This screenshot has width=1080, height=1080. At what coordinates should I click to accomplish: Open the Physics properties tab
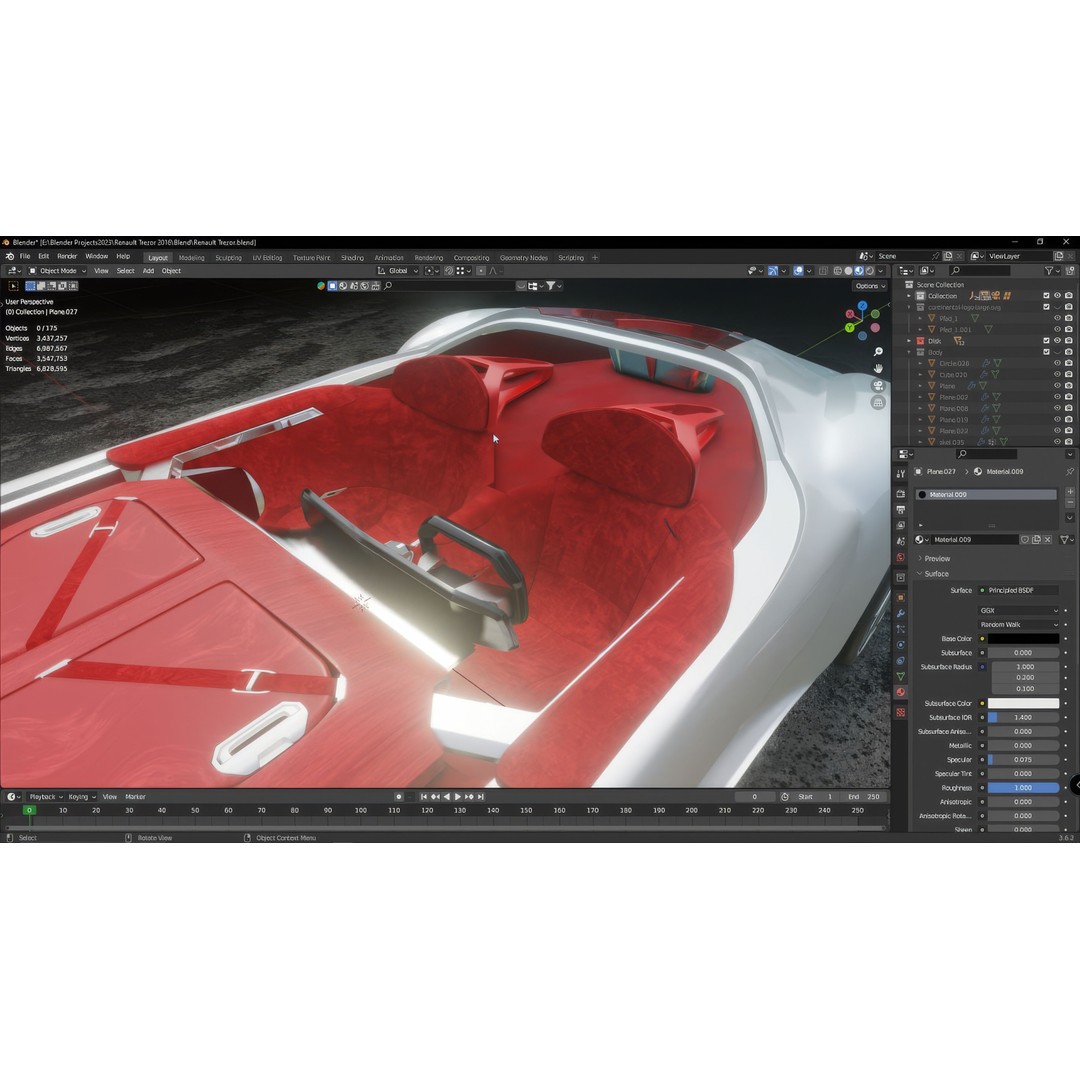pos(900,645)
